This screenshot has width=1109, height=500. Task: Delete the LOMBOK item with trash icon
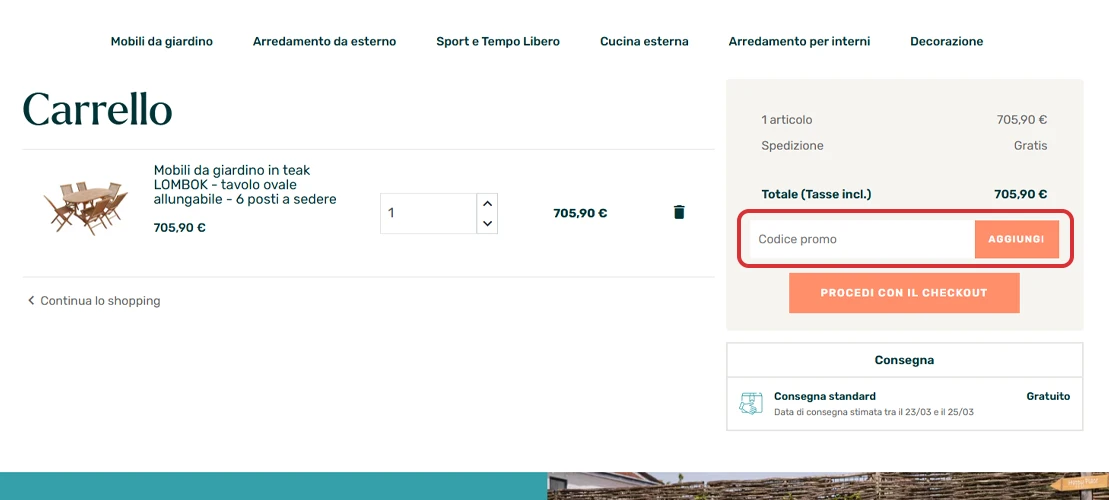679,212
